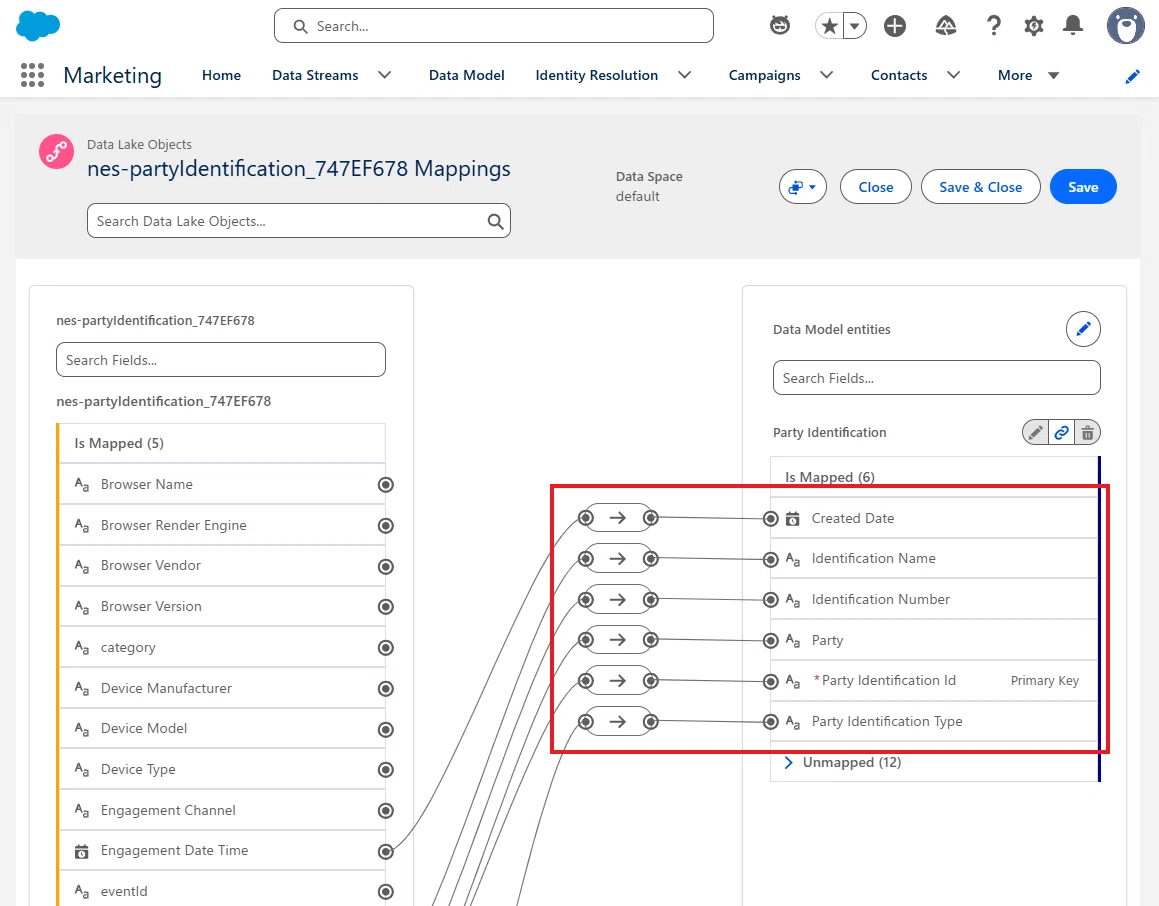Open the user profile avatar
Viewport: 1159px width, 906px height.
tap(1125, 26)
